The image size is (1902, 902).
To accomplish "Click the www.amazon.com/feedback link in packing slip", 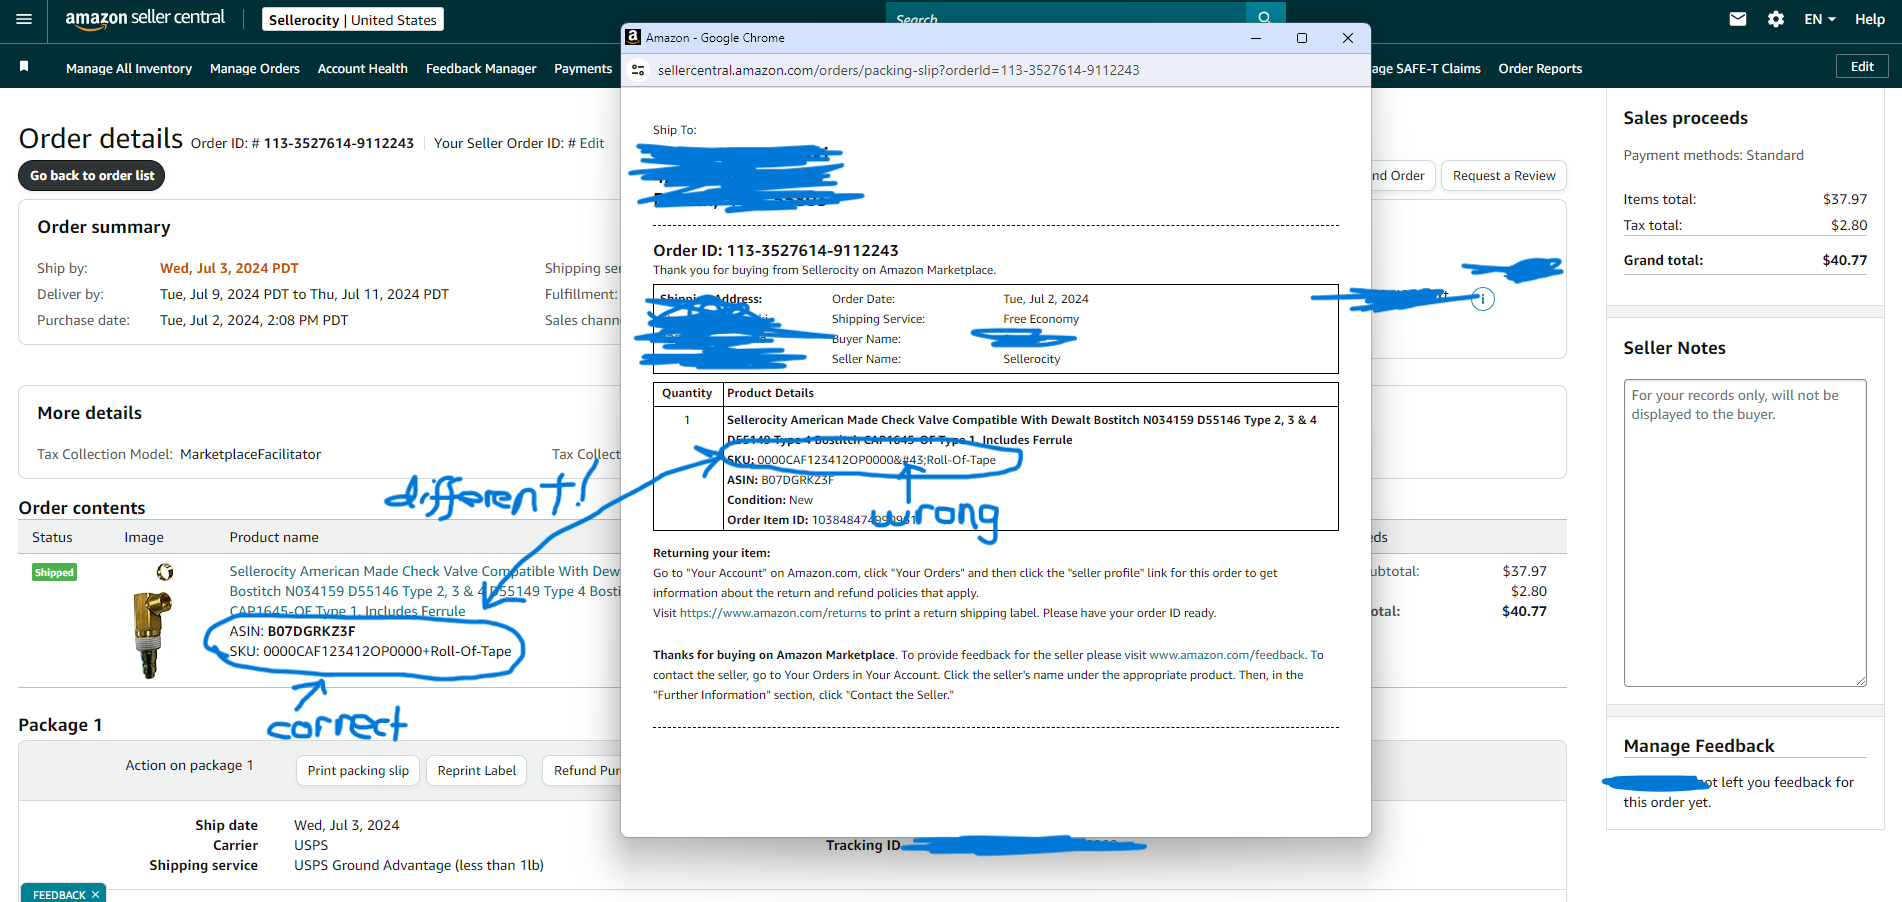I will point(1227,655).
